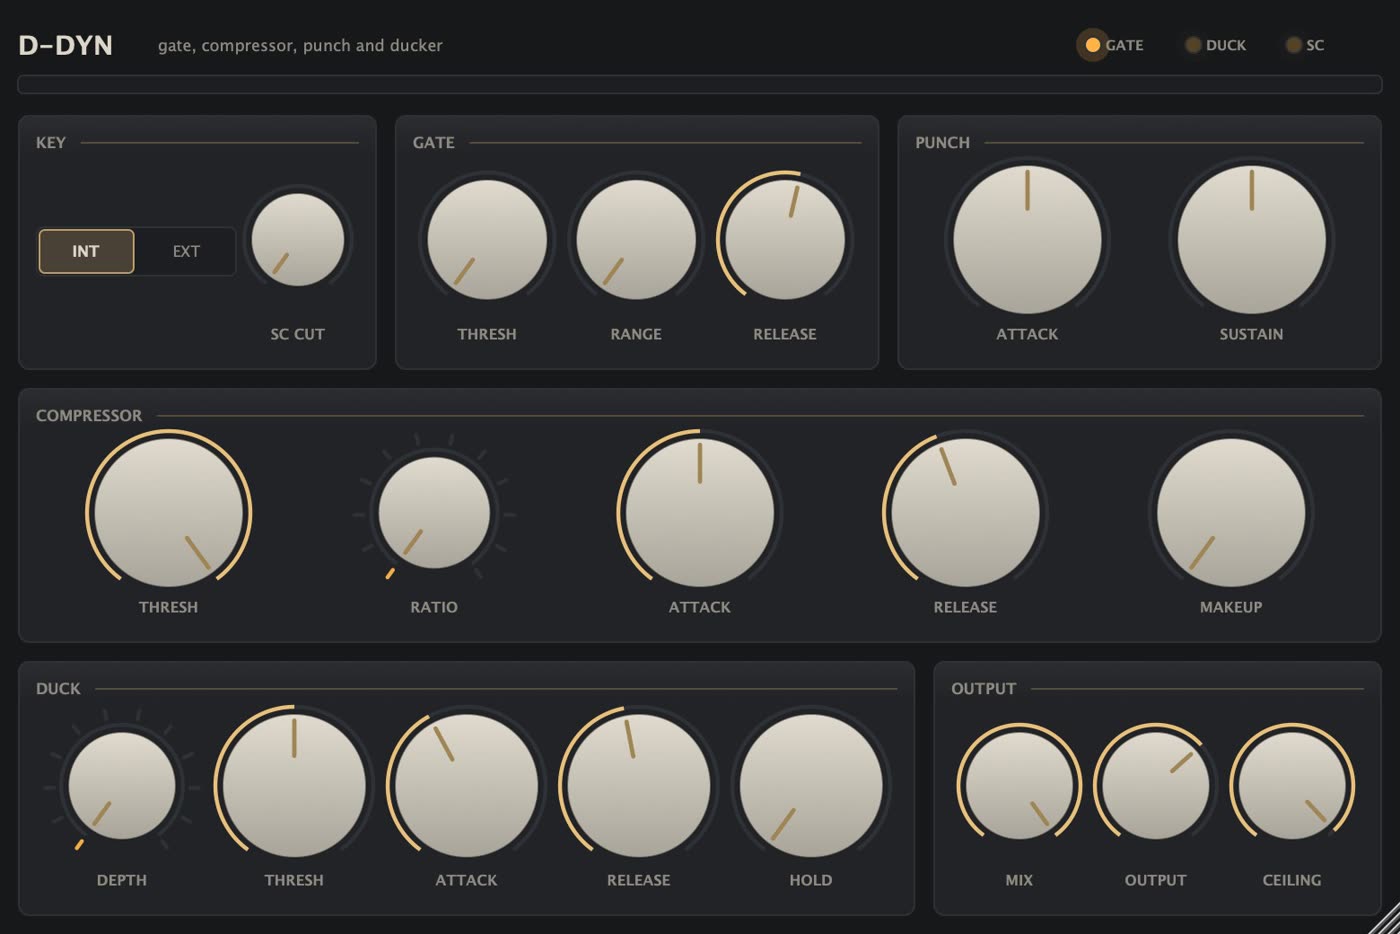The width and height of the screenshot is (1400, 934).
Task: Click the Compressor MAKEUP knob
Action: 1231,513
